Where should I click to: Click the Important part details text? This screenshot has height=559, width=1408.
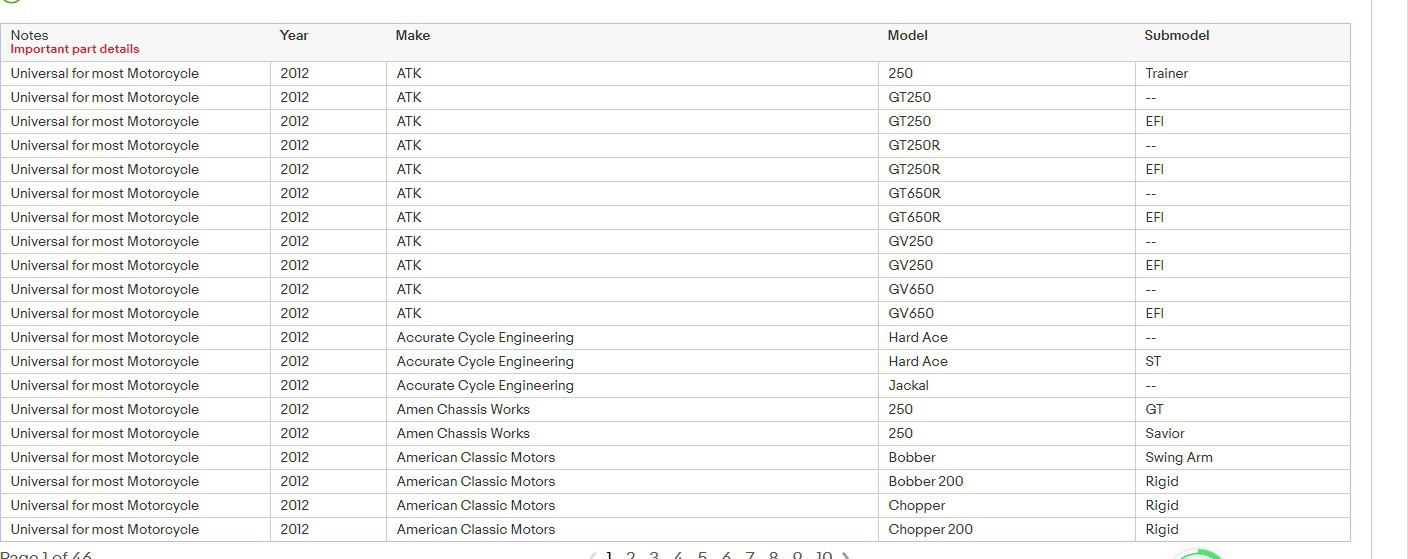pos(75,49)
